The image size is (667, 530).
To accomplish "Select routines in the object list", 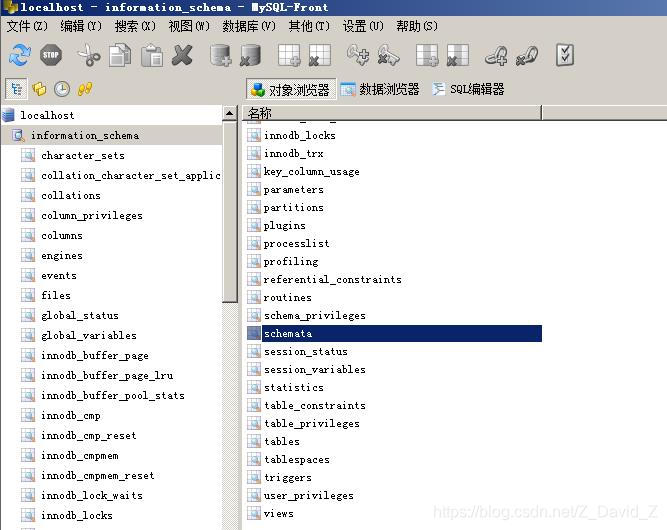I will pyautogui.click(x=288, y=297).
